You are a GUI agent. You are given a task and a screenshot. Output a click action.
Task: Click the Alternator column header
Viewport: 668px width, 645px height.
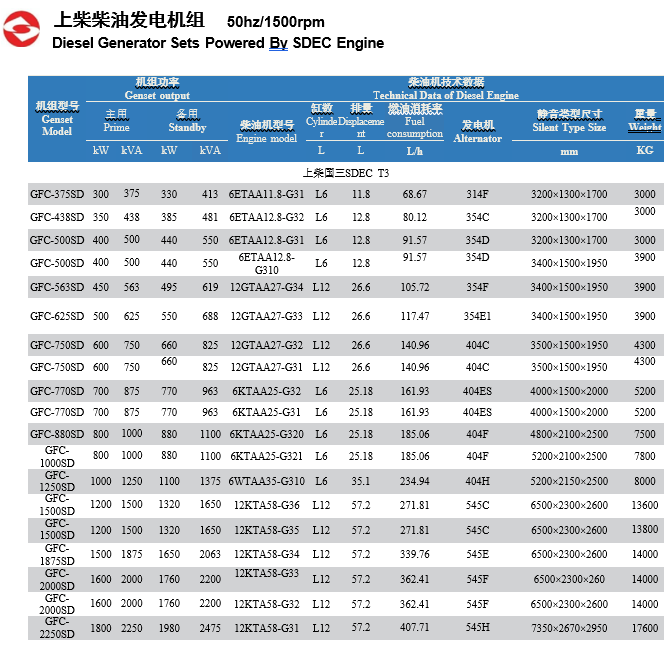pos(478,132)
